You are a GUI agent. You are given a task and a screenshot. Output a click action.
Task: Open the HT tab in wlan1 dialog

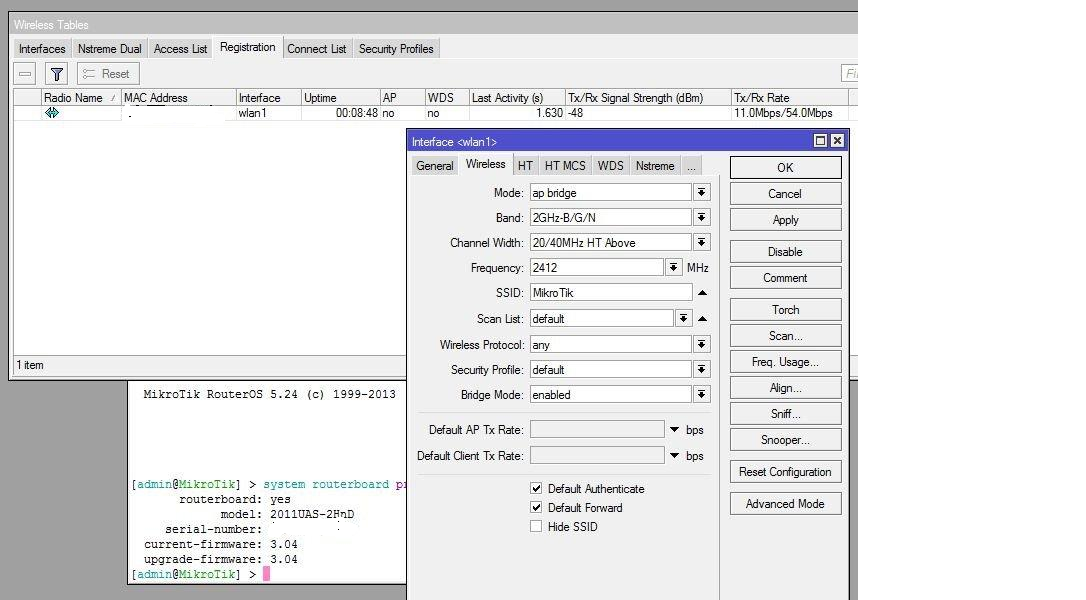[525, 166]
